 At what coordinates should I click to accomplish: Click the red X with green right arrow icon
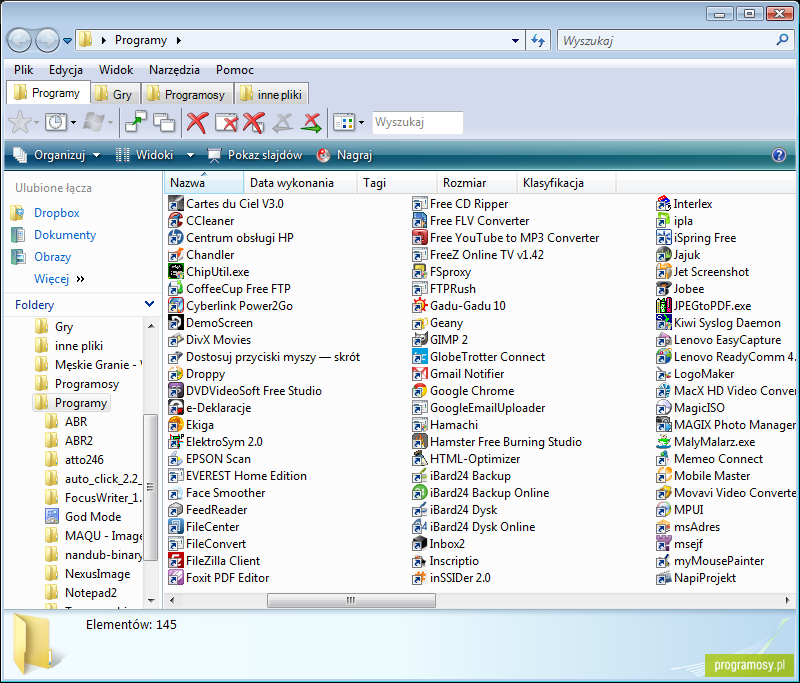click(x=311, y=122)
